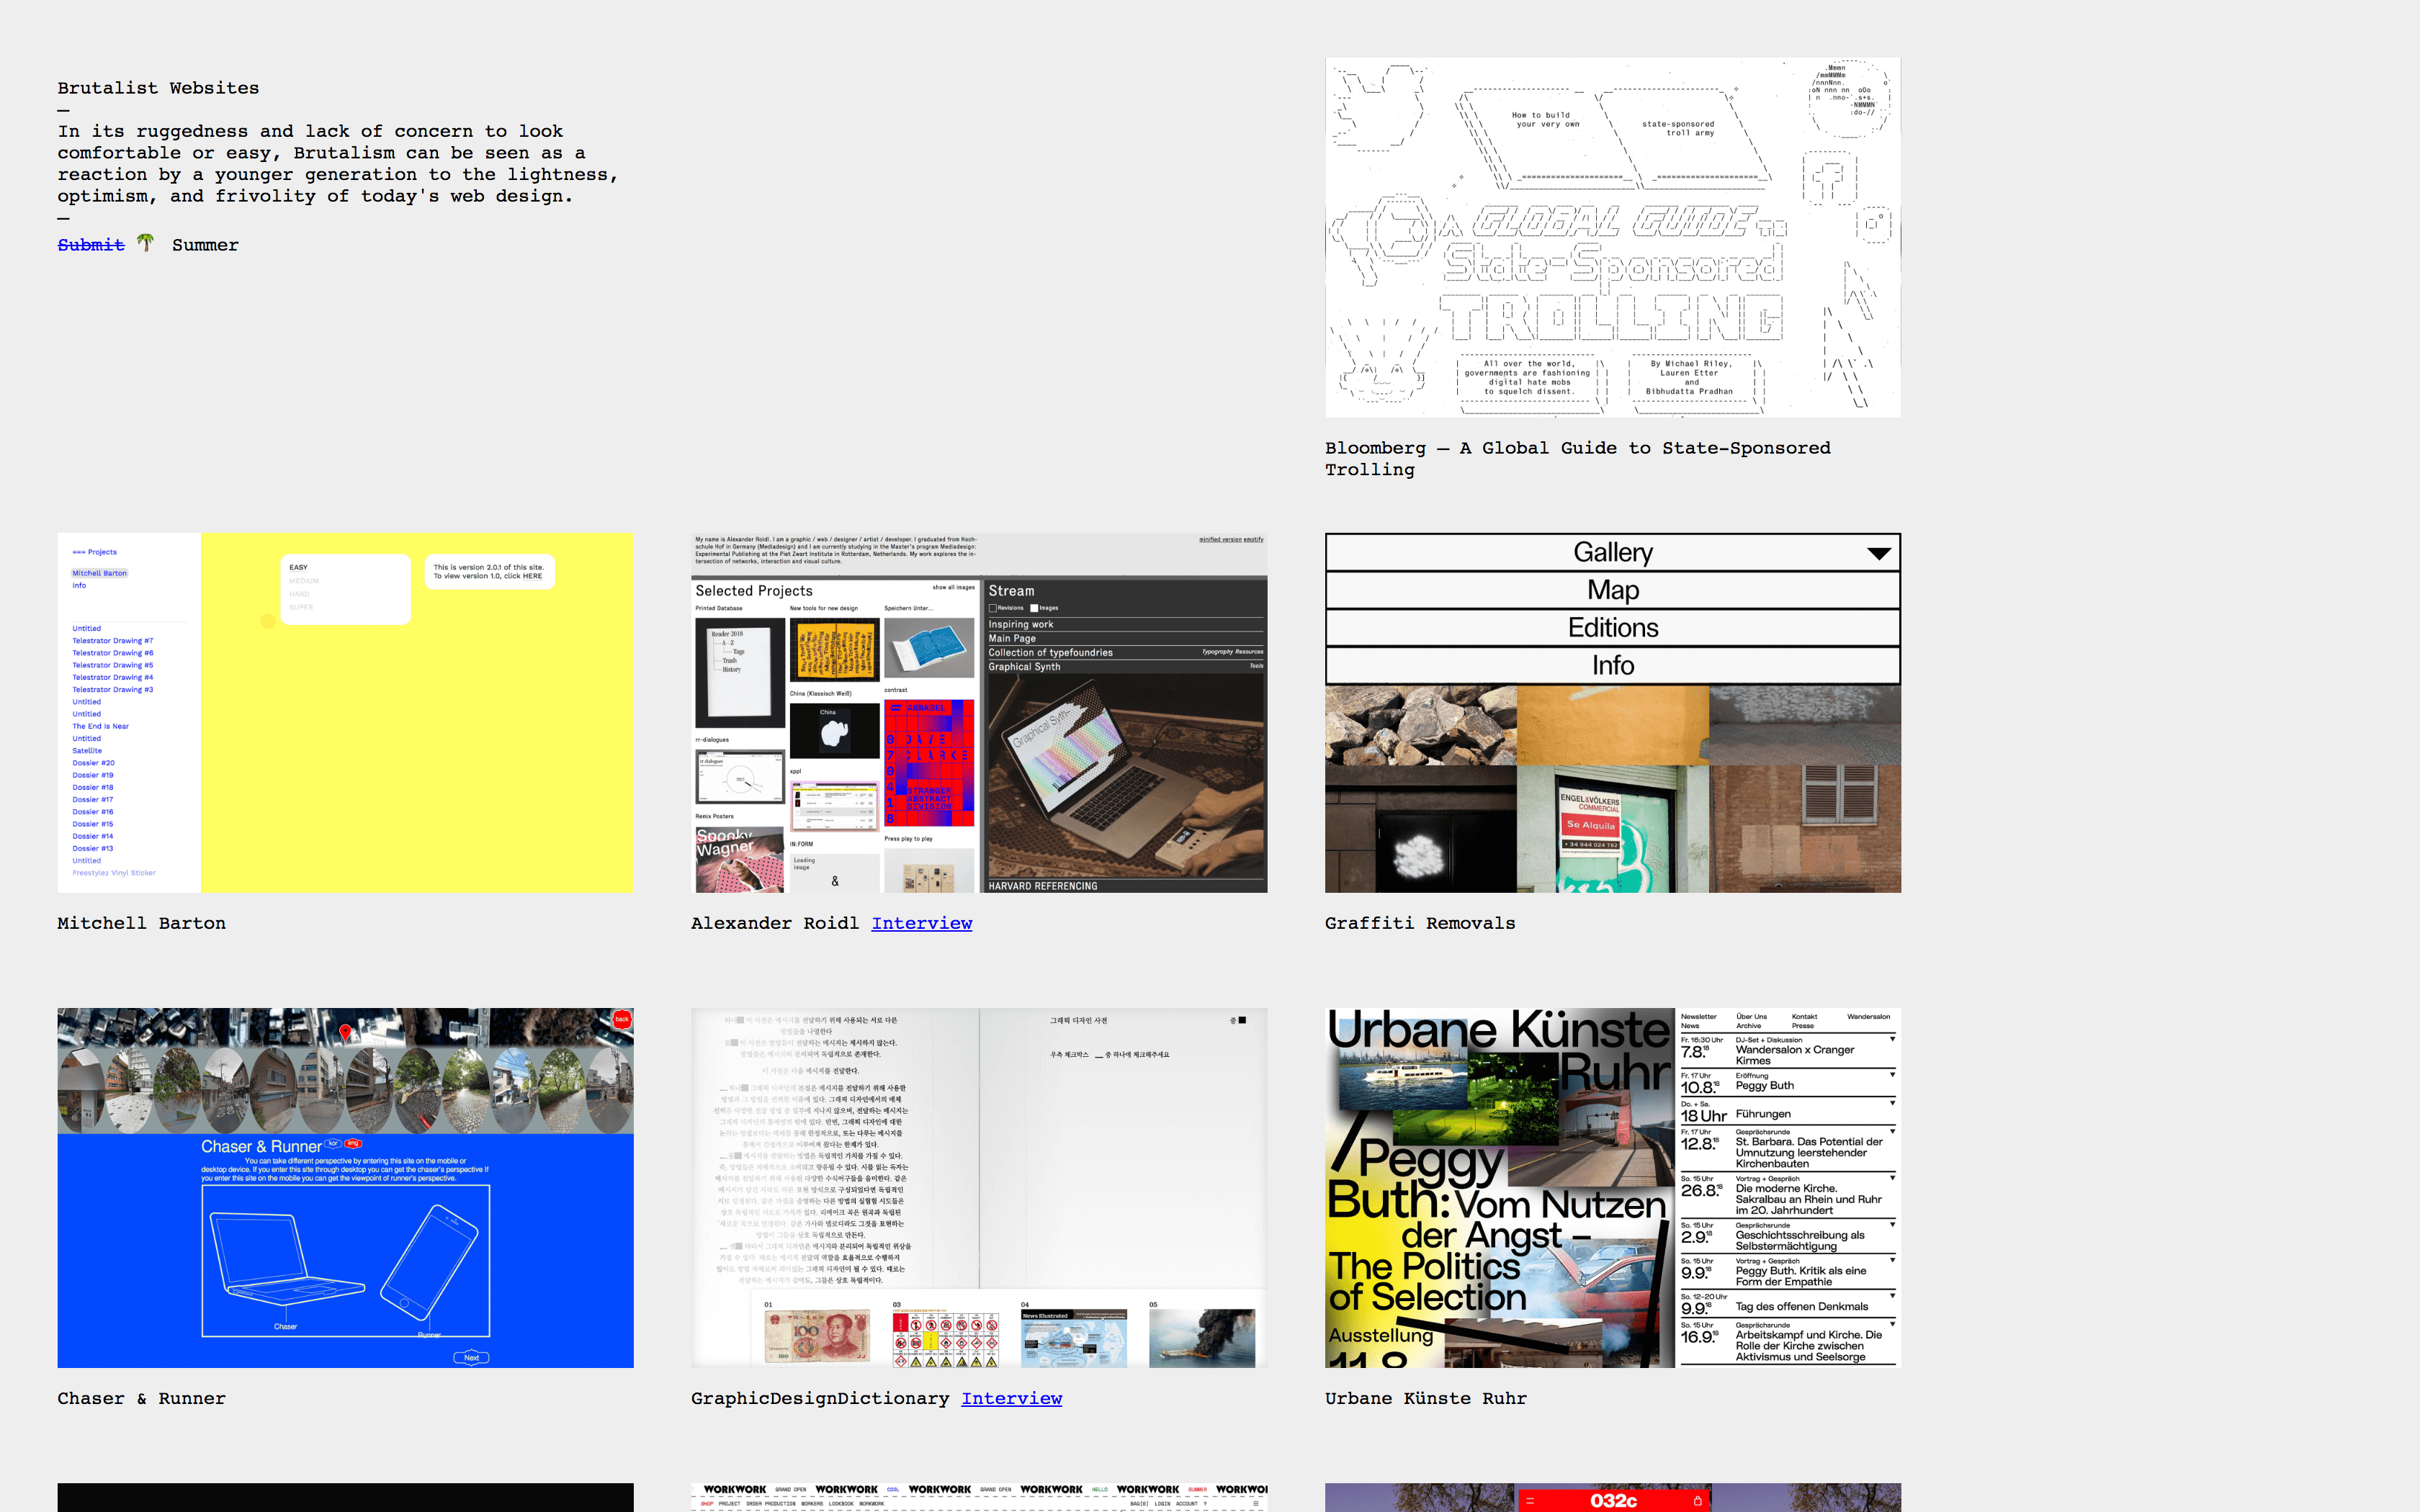
Task: Open the Interview link beside Alexander Roidl
Action: 922,923
